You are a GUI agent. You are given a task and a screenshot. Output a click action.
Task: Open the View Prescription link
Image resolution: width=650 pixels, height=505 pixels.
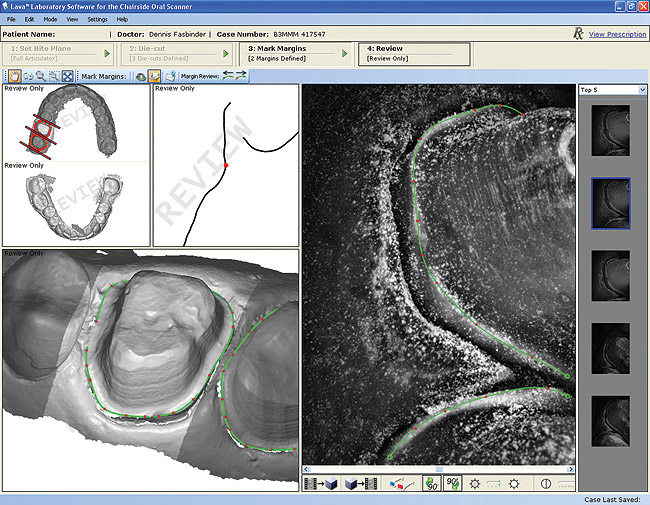[x=615, y=34]
